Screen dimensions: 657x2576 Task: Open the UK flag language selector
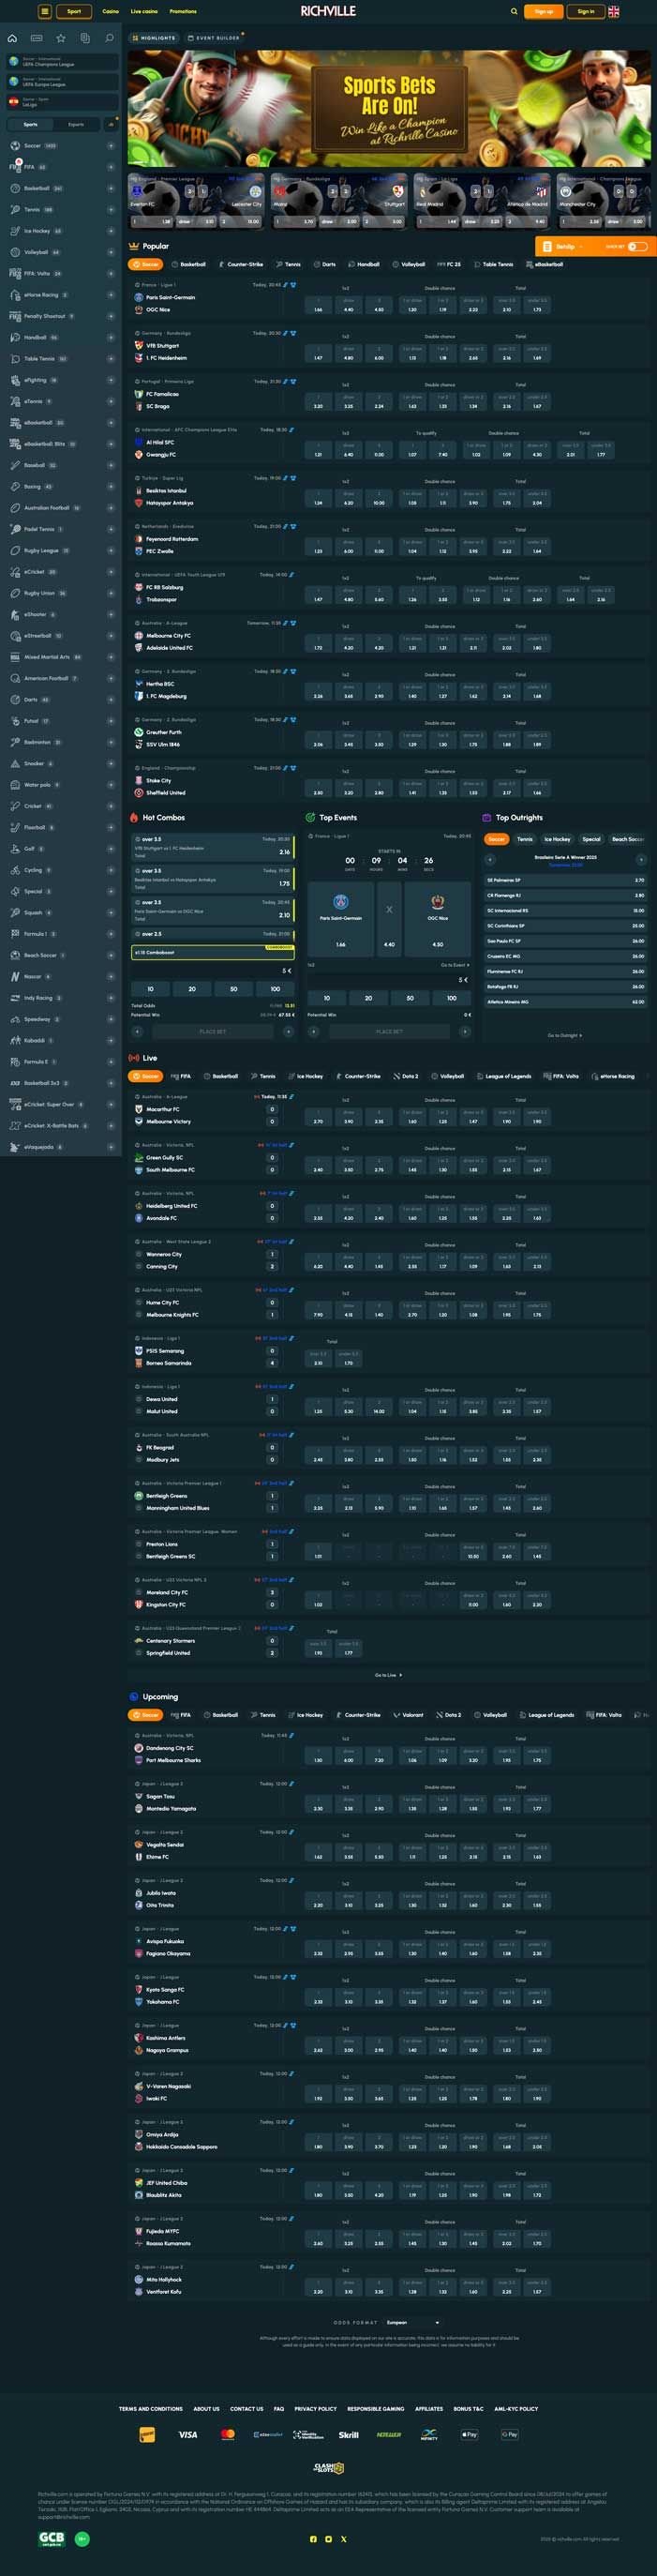pos(613,11)
